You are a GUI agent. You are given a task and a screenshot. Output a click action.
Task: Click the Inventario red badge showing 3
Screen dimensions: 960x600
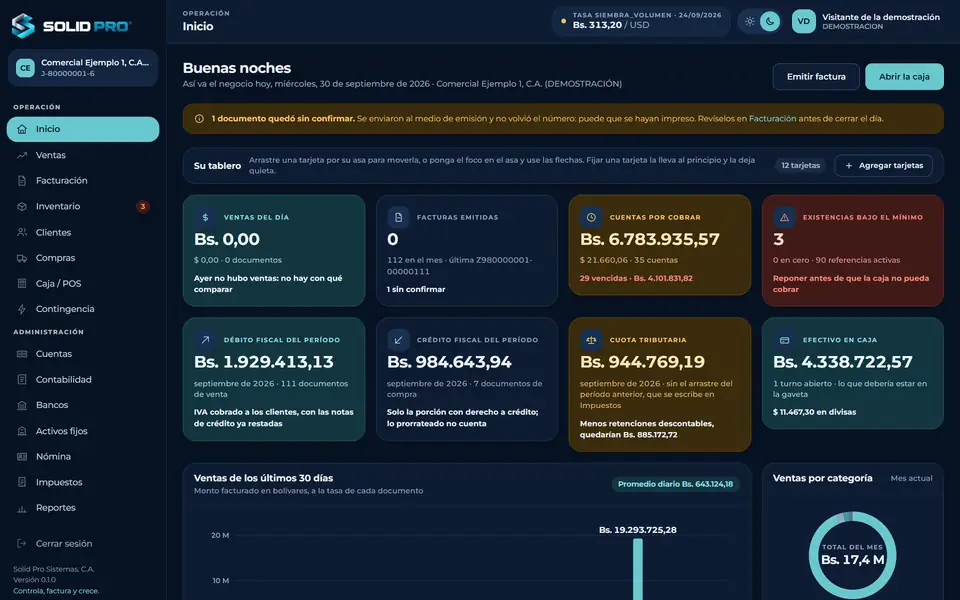(x=143, y=206)
